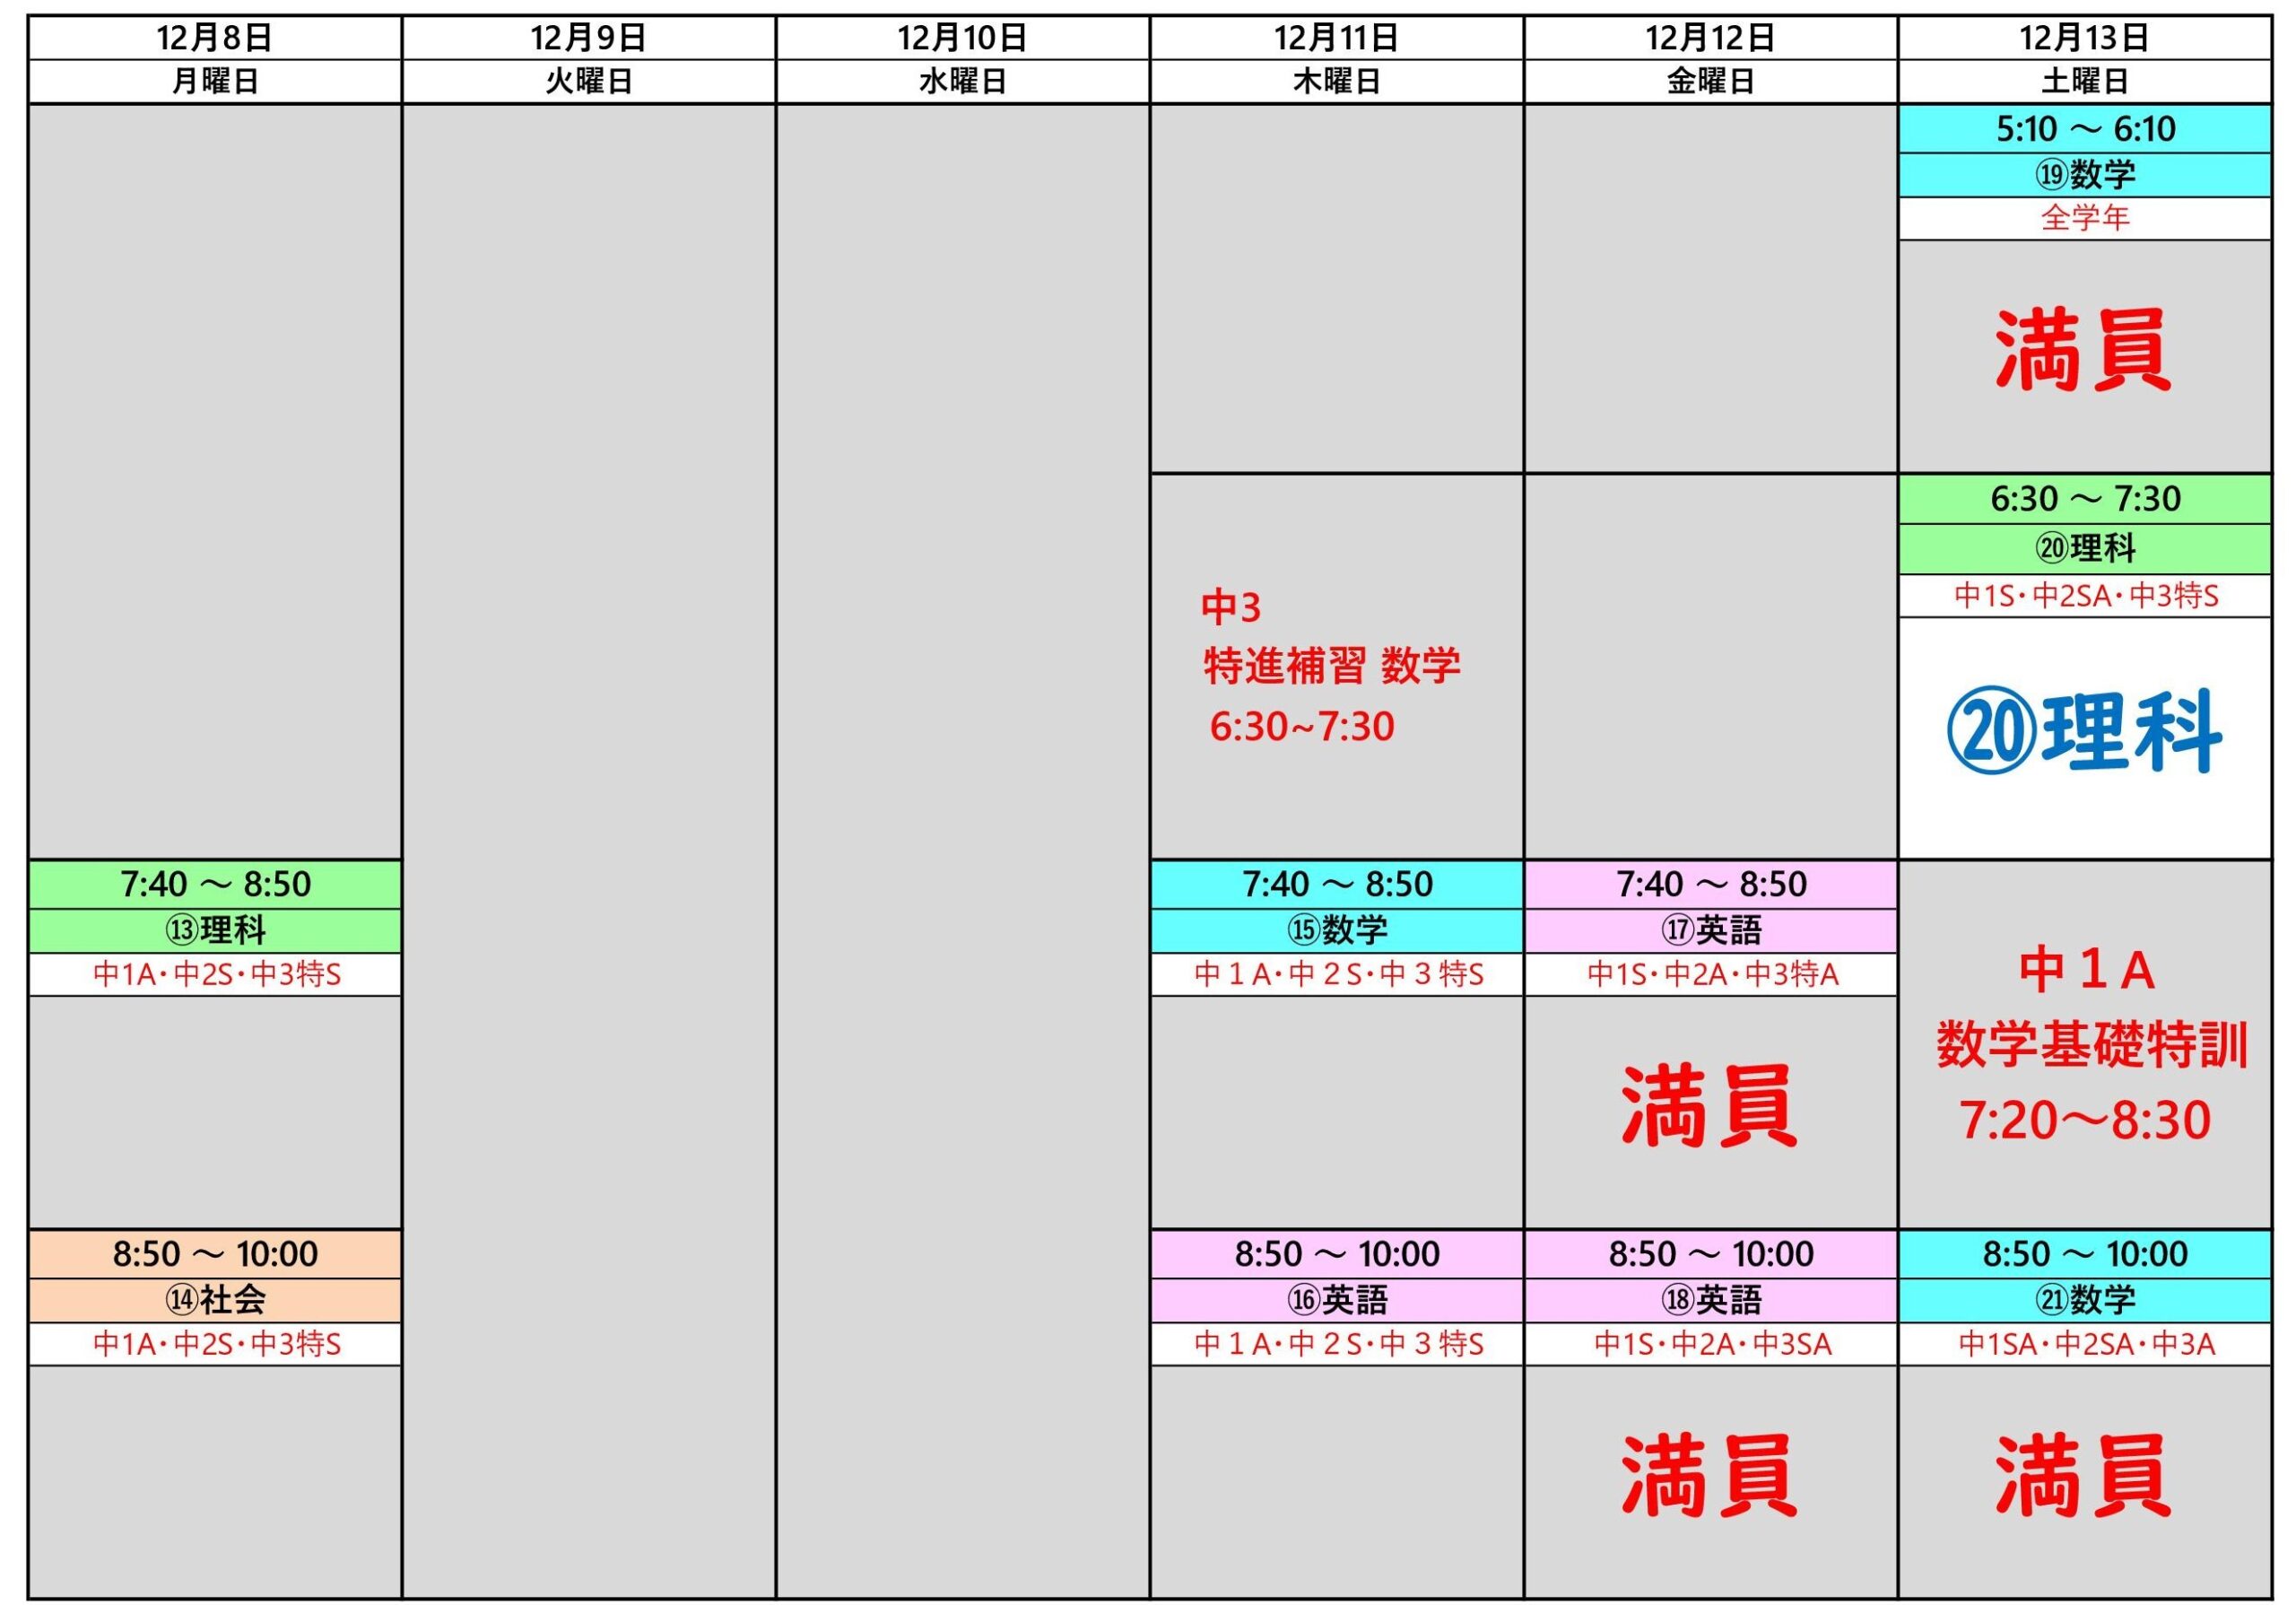Click the 全学年 grade label
The width and height of the screenshot is (2296, 1605).
(2084, 218)
